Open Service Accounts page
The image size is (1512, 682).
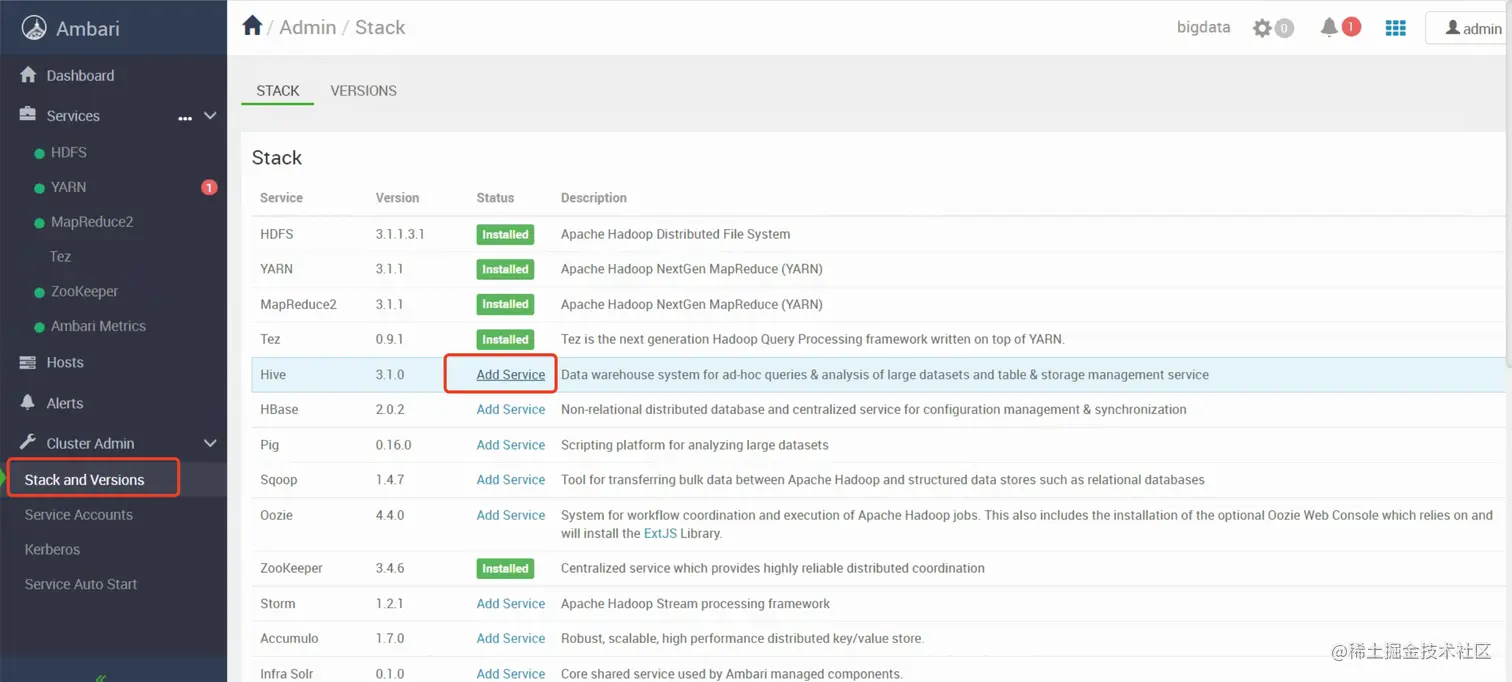click(79, 514)
